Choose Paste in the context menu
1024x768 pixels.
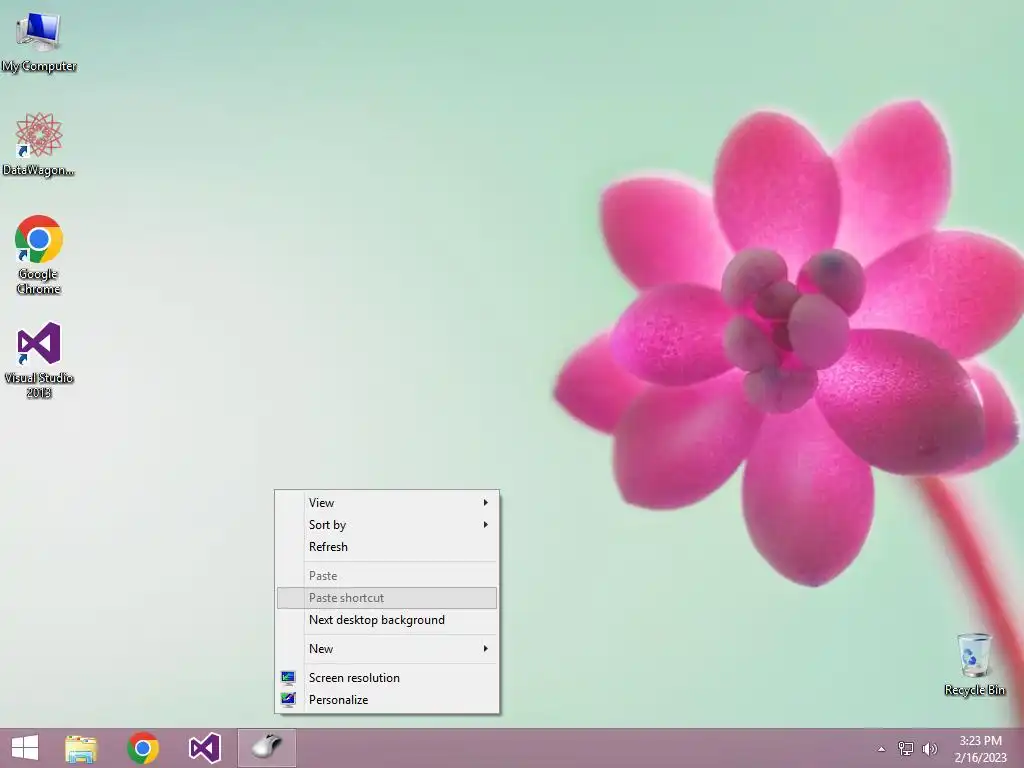click(387, 576)
